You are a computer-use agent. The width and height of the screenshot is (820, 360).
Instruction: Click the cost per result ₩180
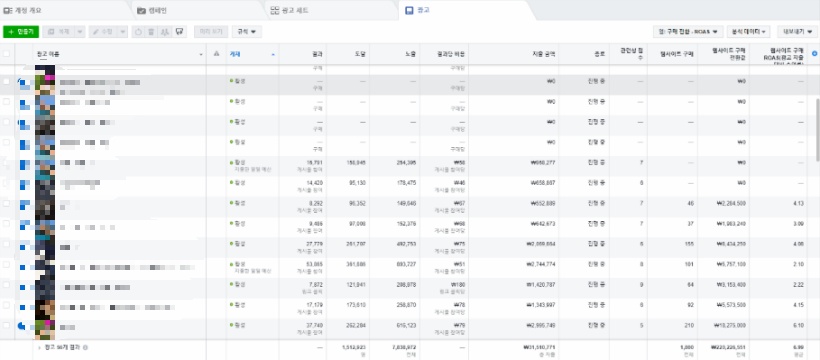[x=459, y=285]
